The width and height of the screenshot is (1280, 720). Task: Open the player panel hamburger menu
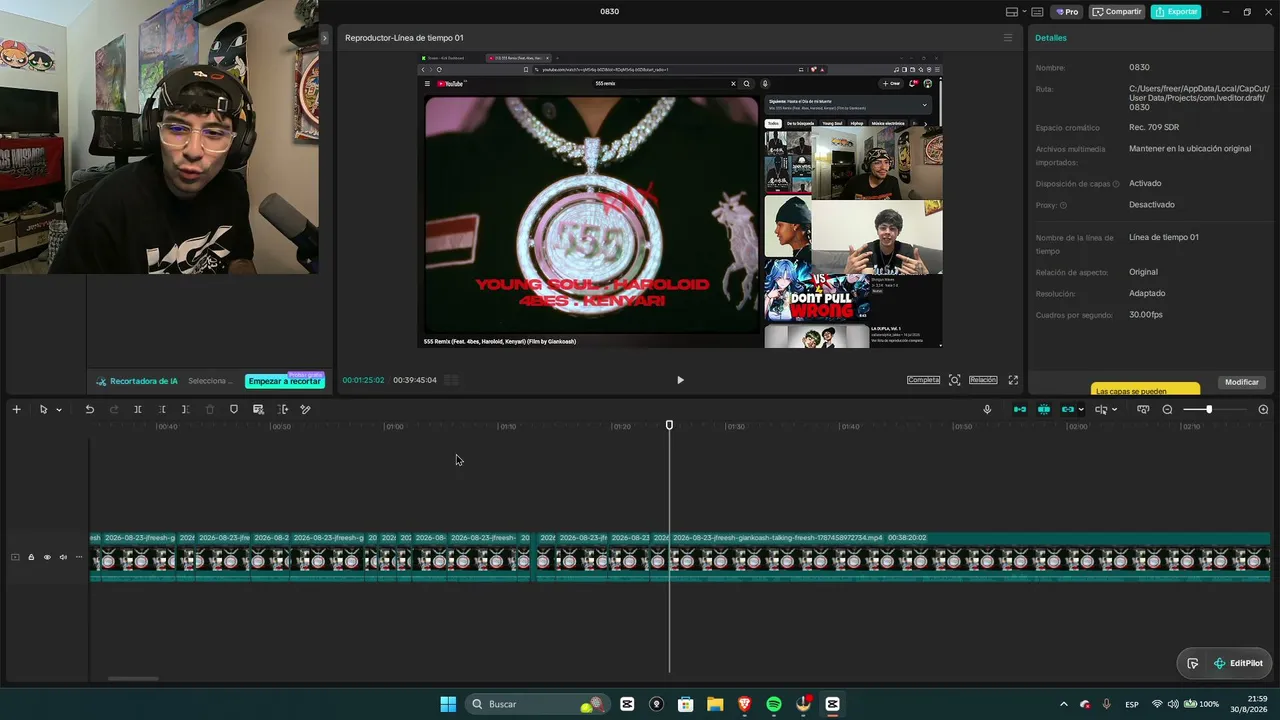pyautogui.click(x=1008, y=38)
